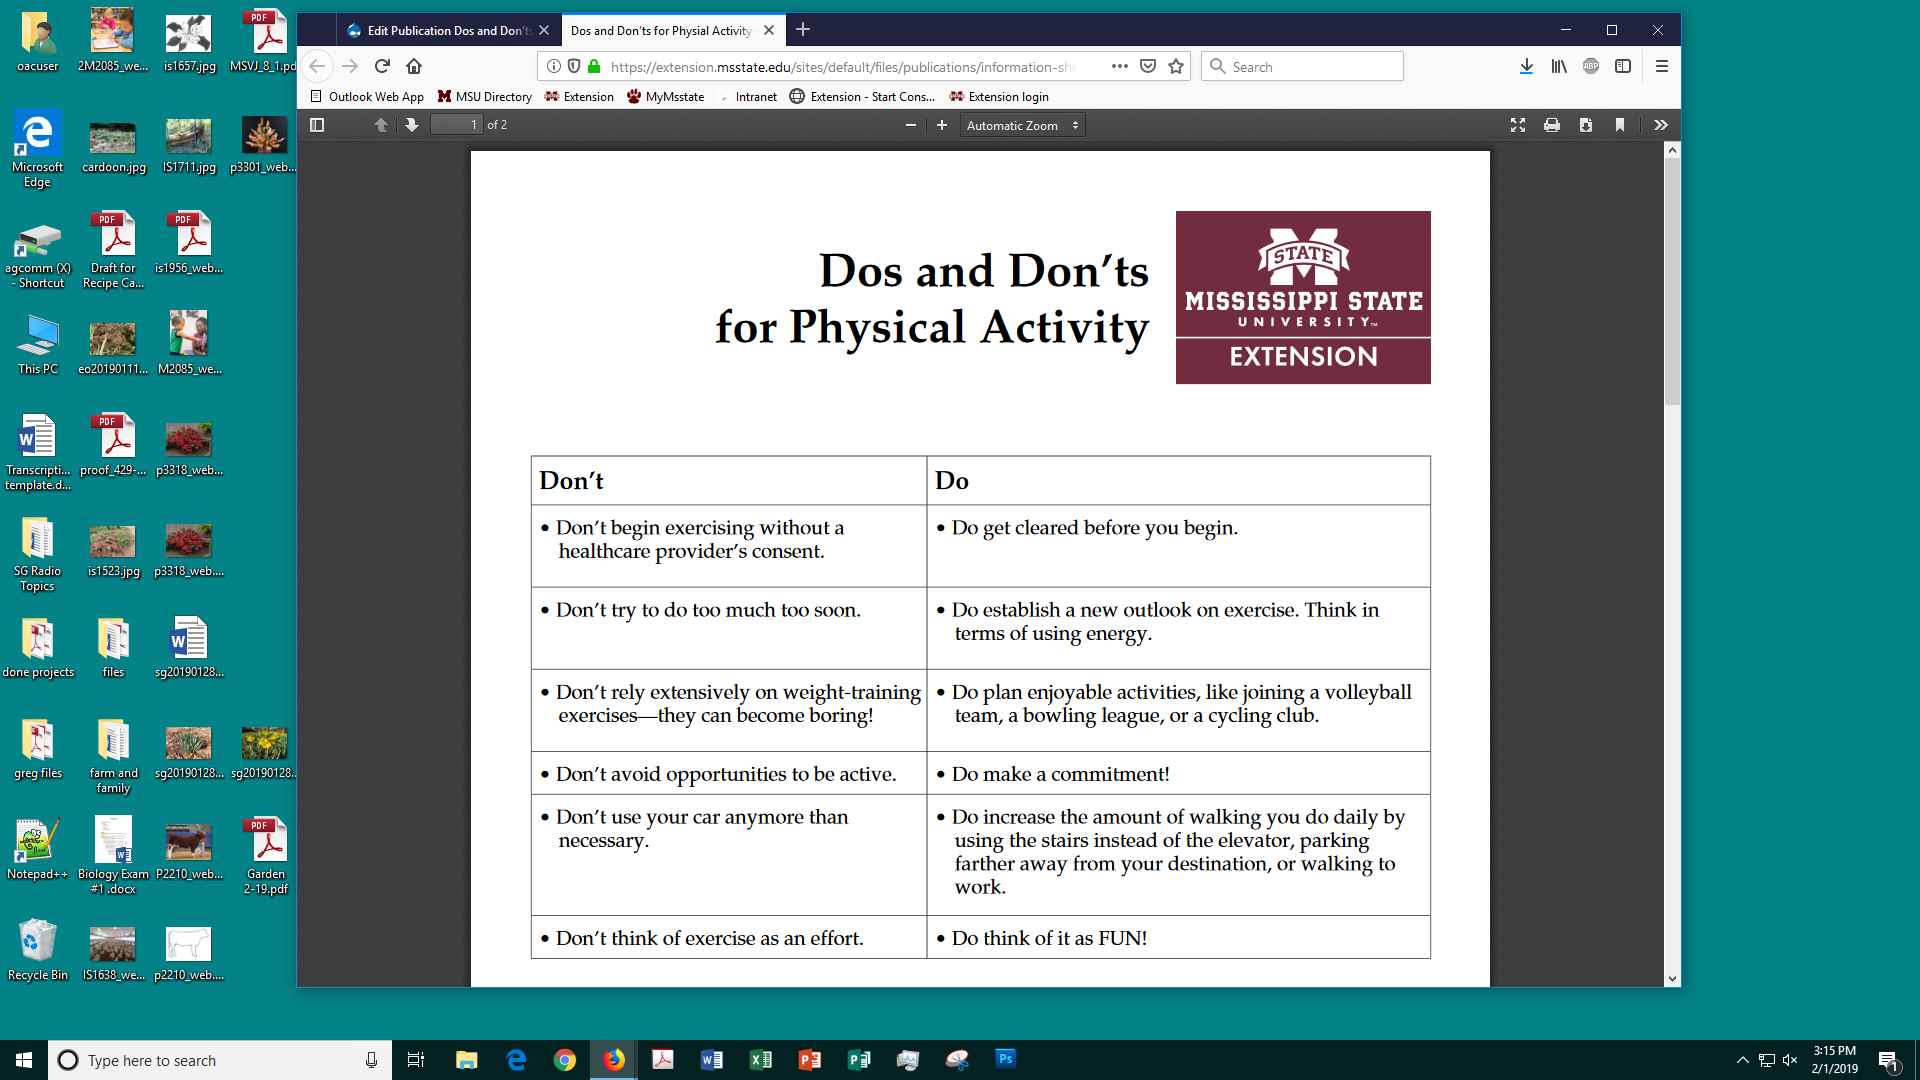1920x1080 pixels.
Task: Open Task View on the taskbar
Action: (x=416, y=1060)
